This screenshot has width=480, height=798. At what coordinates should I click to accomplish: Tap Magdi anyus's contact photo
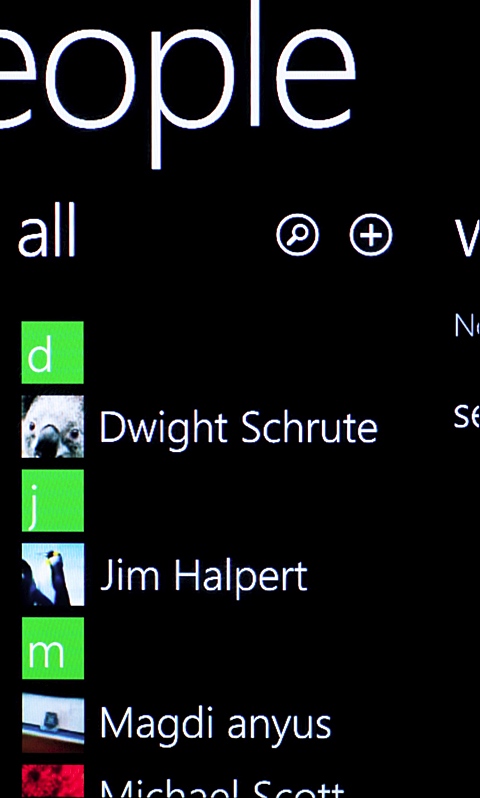pyautogui.click(x=53, y=722)
